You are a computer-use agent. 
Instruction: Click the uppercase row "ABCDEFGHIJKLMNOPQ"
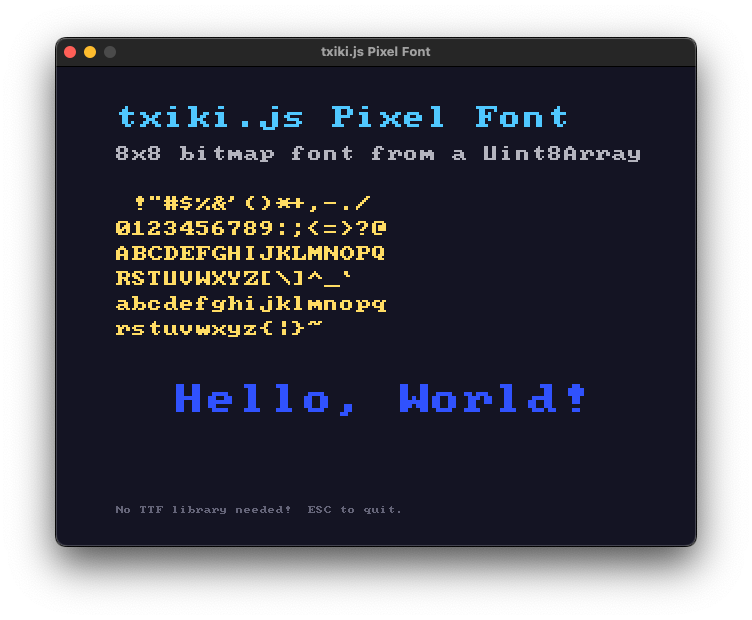click(x=250, y=253)
